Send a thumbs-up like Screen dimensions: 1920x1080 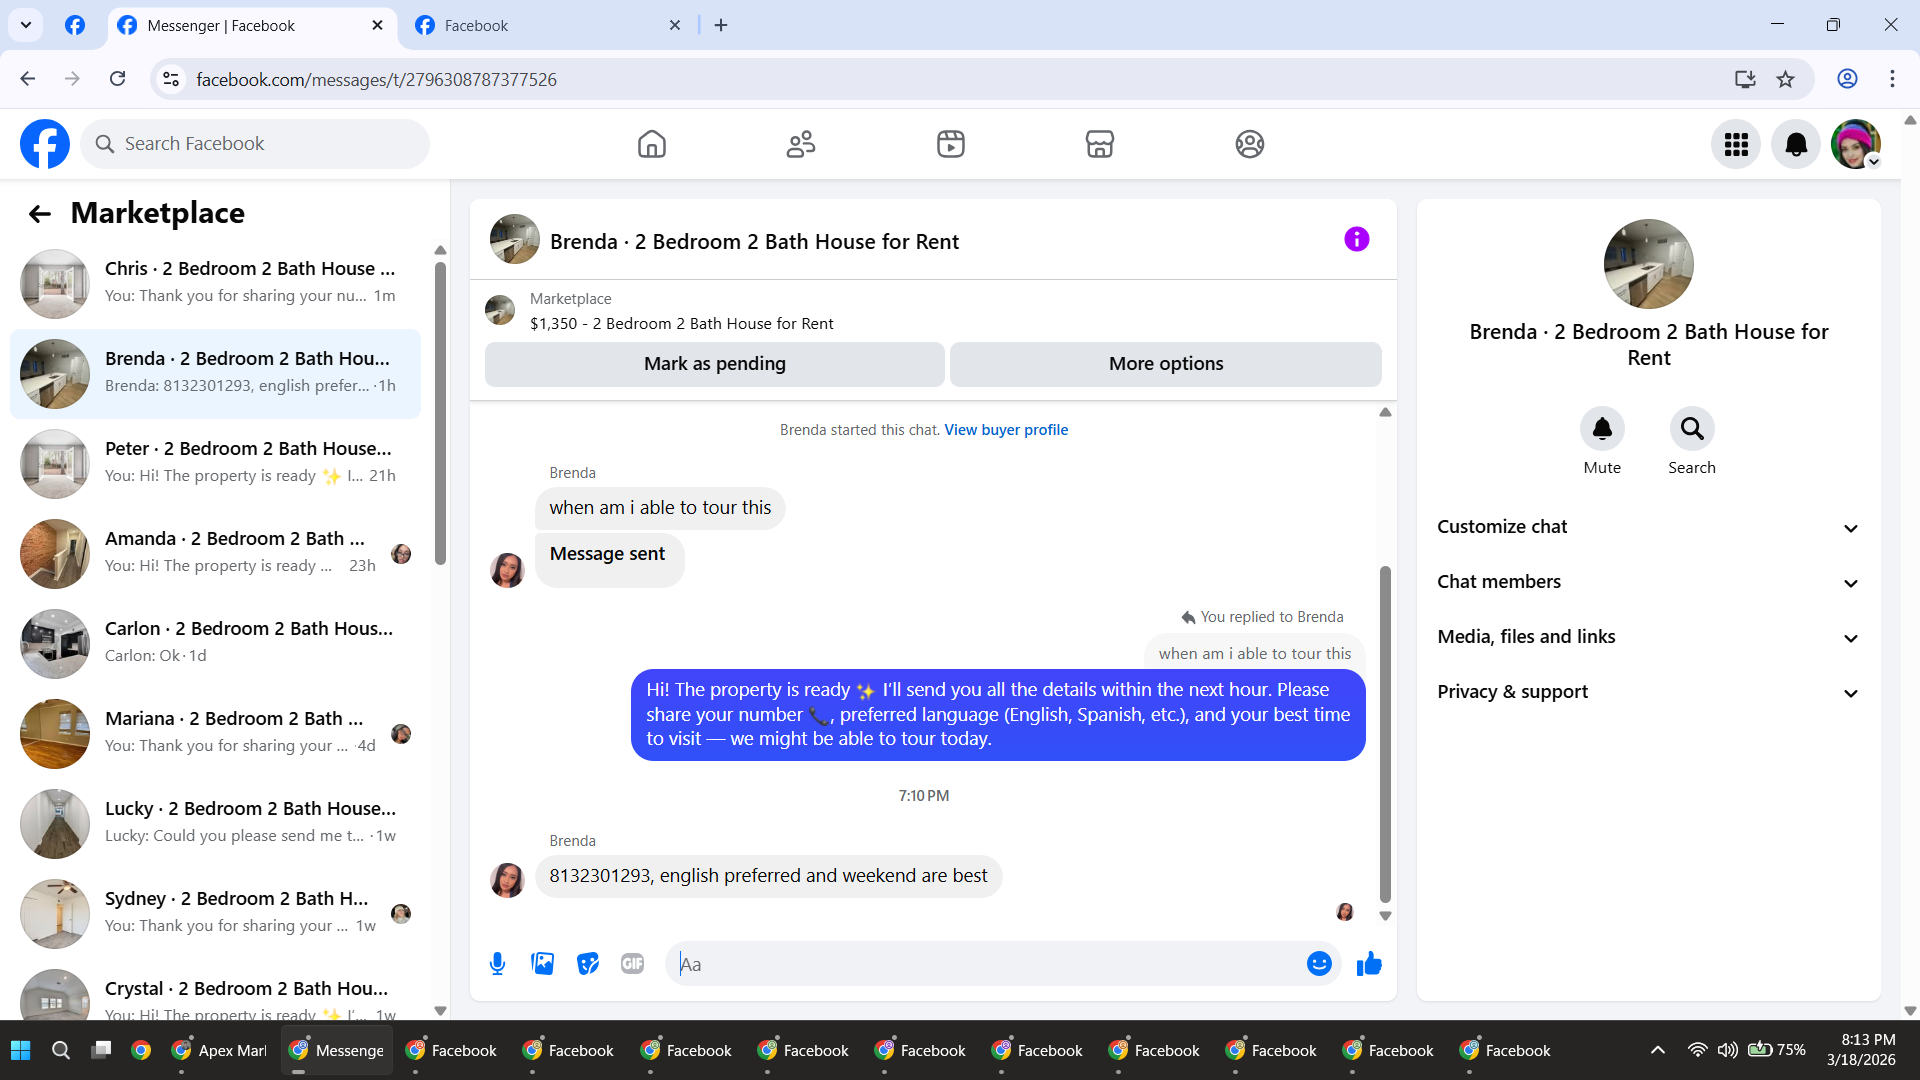point(1369,964)
